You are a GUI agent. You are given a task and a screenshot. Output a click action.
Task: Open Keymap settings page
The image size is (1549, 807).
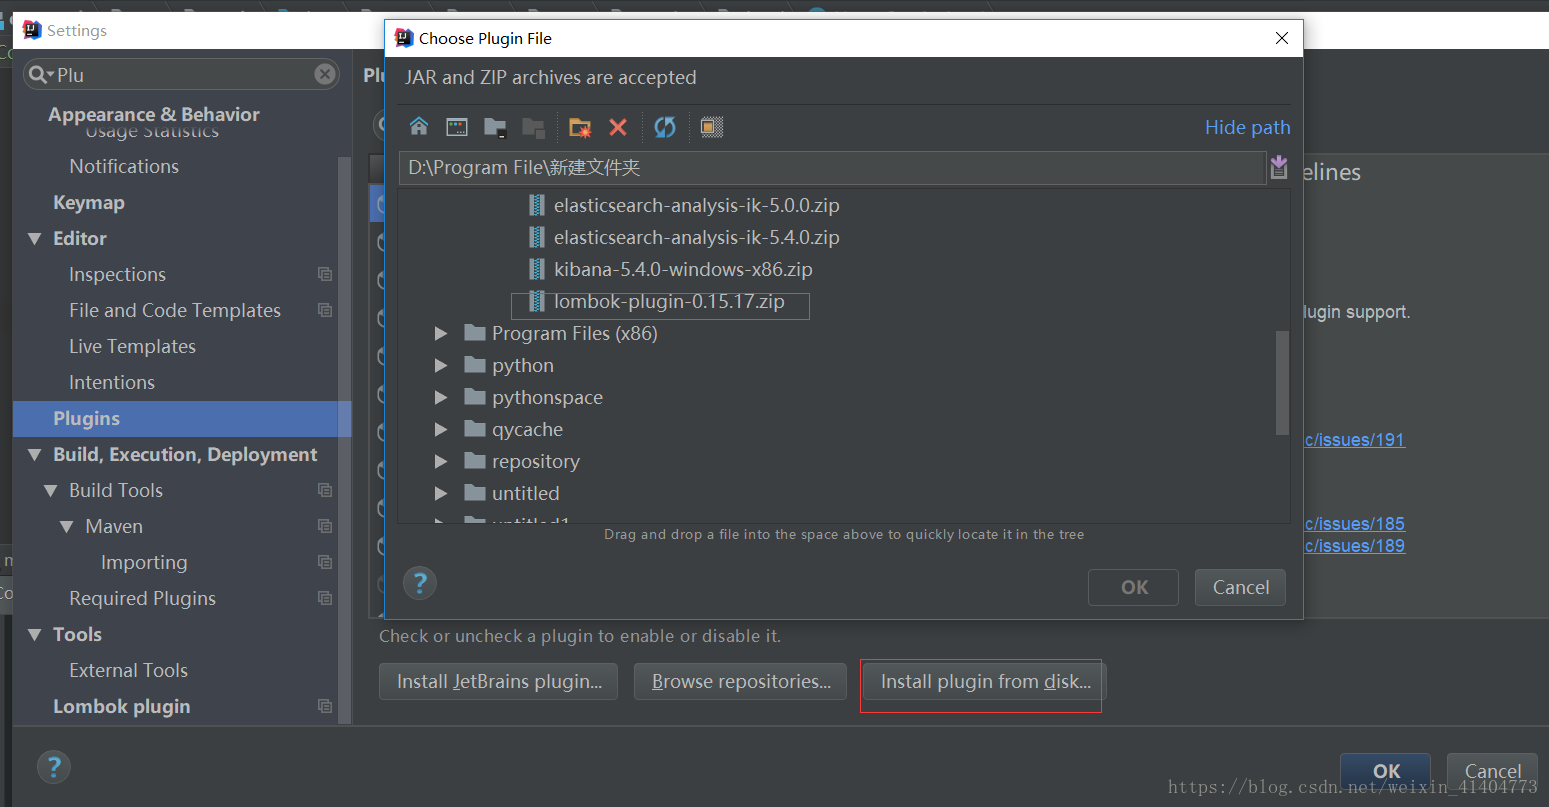point(89,202)
